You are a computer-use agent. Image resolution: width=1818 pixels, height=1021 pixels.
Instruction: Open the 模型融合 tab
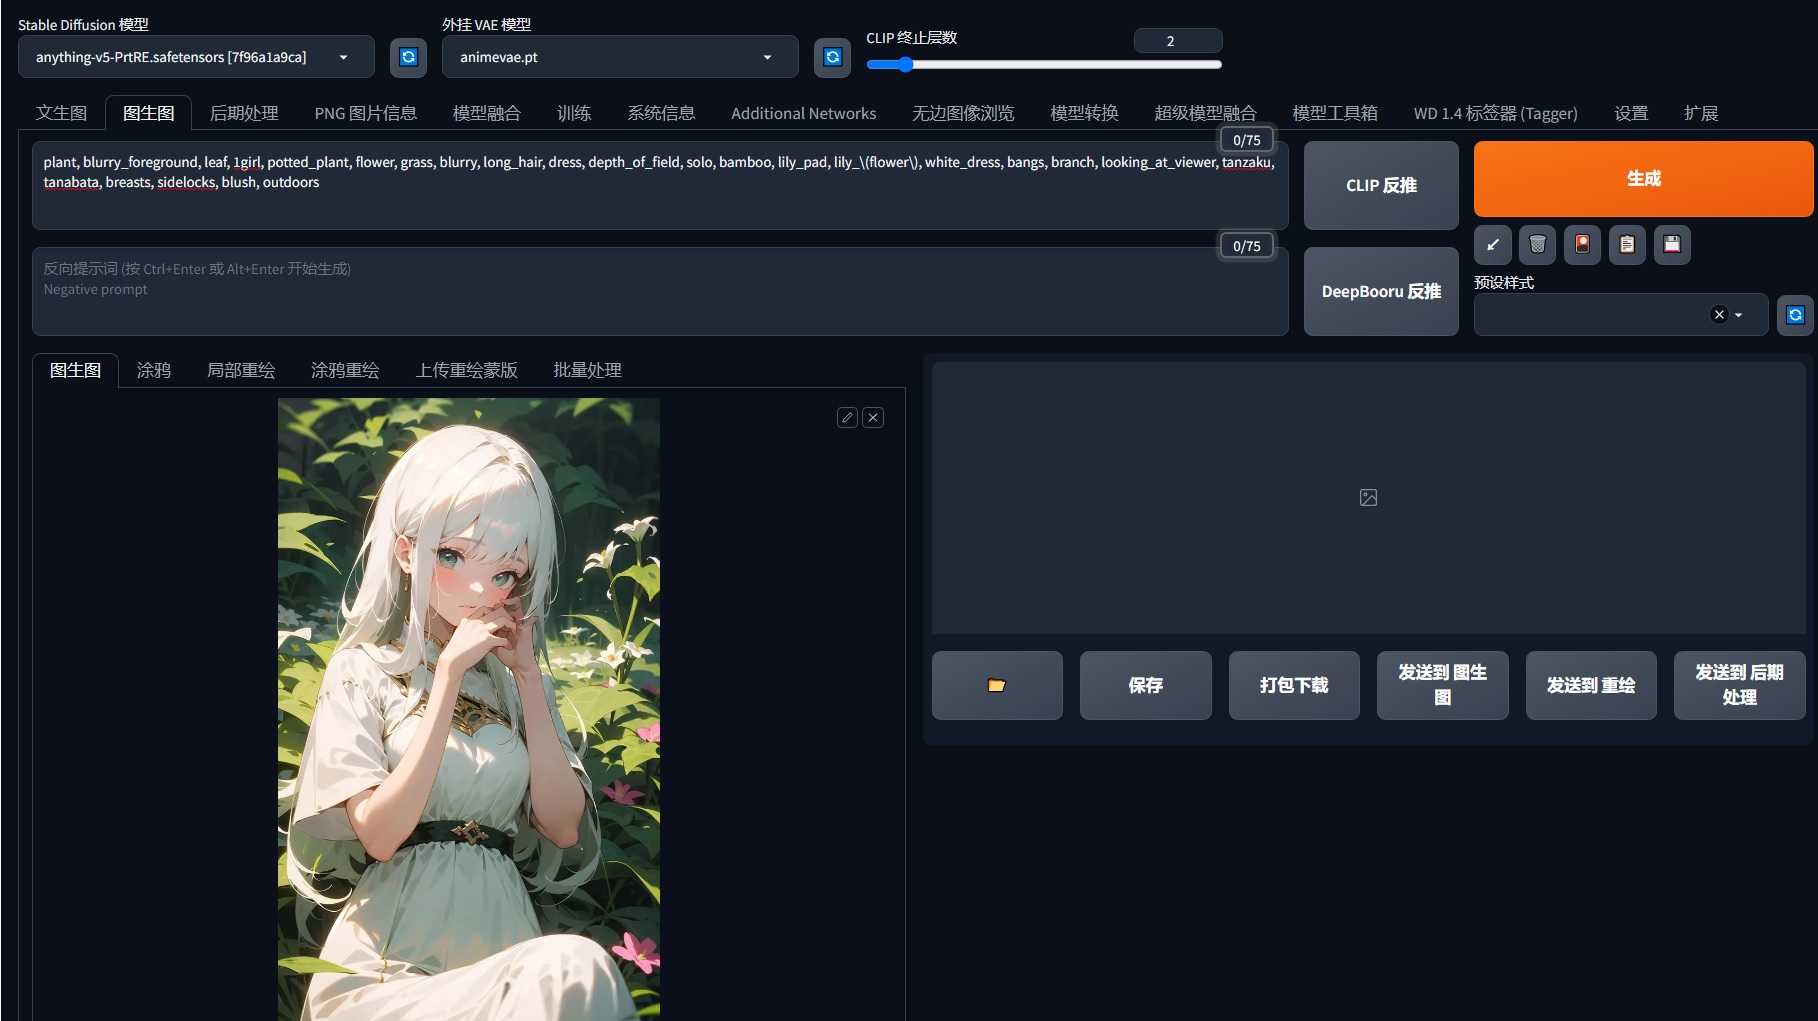[486, 113]
